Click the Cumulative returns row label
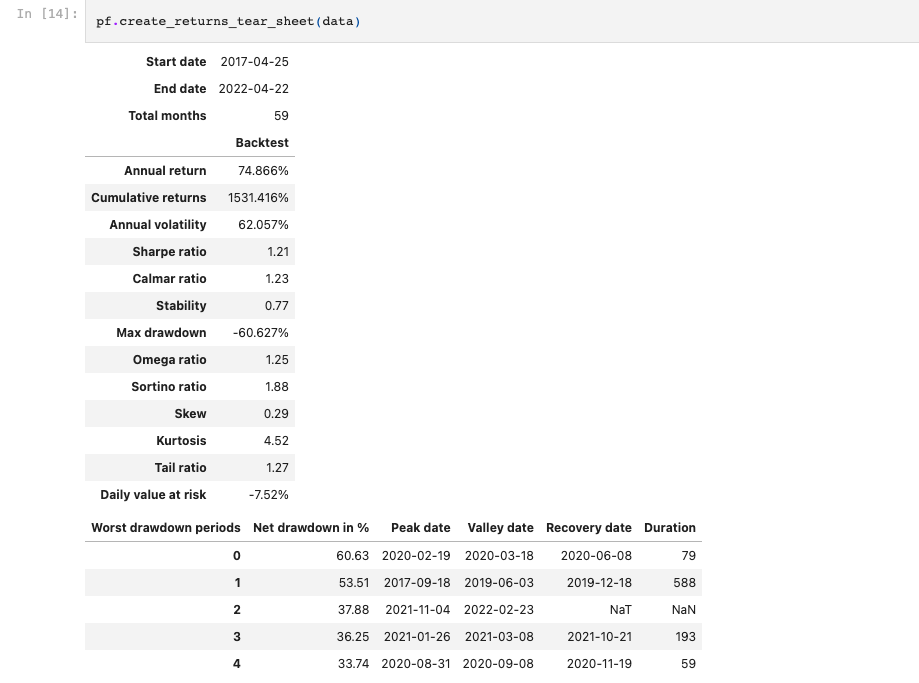This screenshot has height=683, width=919. pyautogui.click(x=148, y=198)
